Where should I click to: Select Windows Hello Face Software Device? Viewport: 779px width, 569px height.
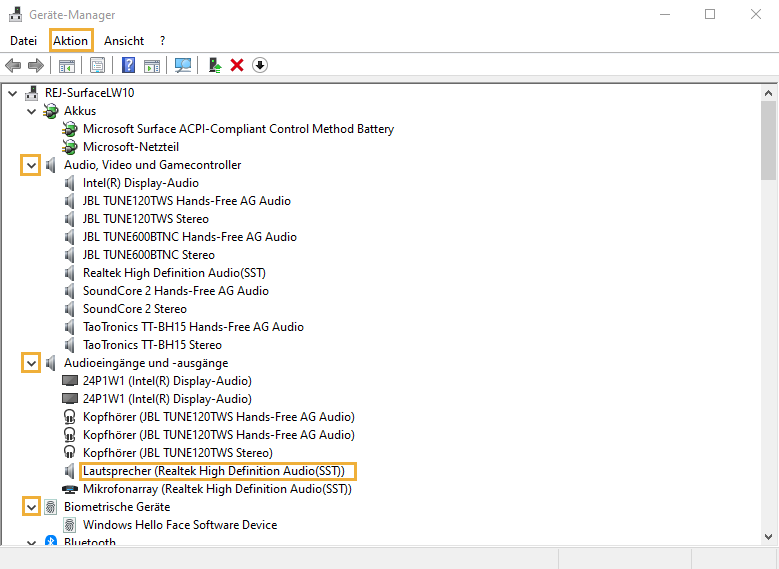[x=180, y=525]
